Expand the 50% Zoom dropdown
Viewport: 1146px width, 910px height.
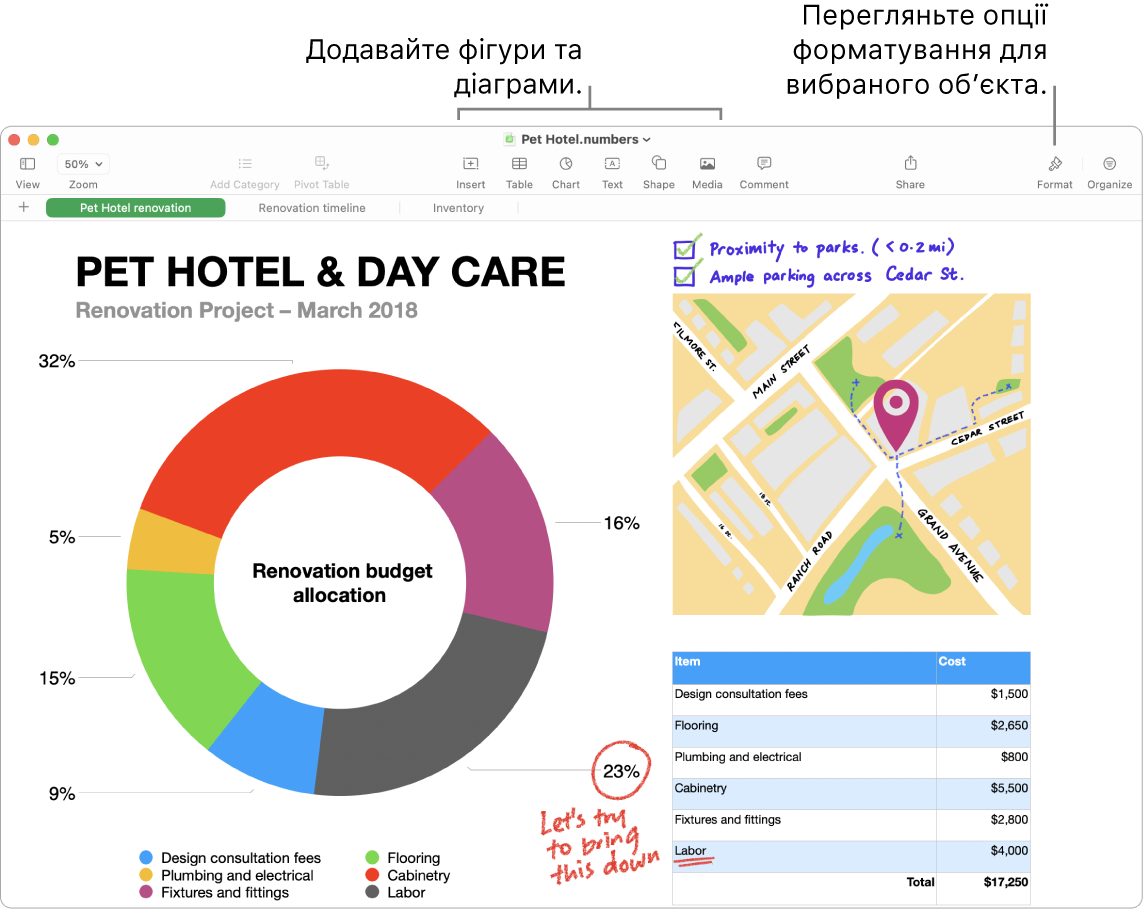pos(84,164)
